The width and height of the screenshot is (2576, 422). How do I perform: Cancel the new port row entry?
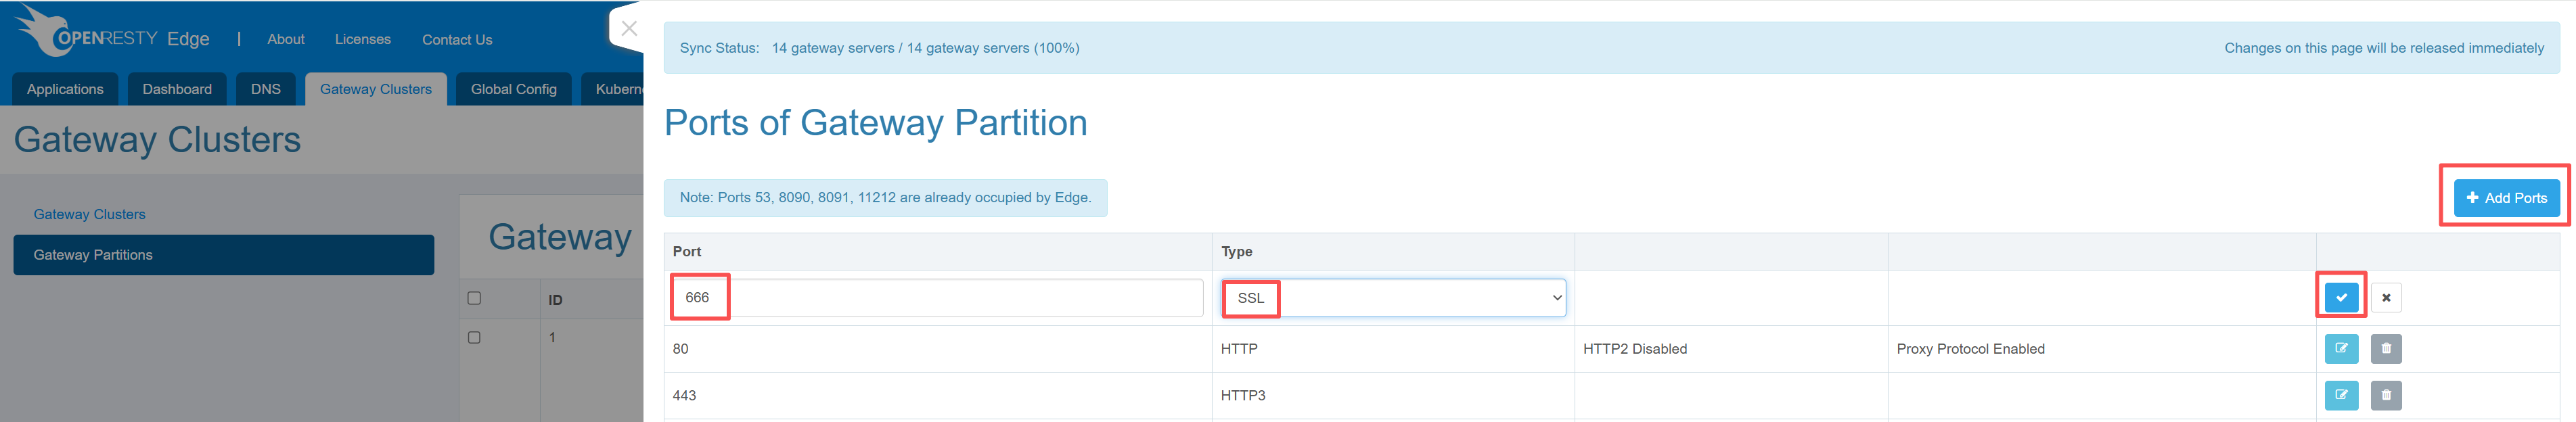[x=2385, y=297]
